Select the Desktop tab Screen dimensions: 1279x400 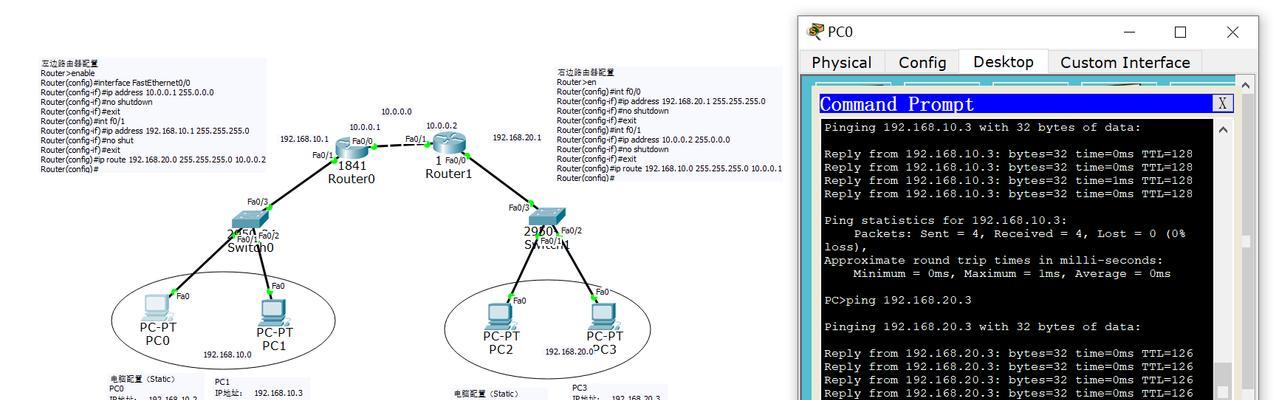pos(1003,61)
